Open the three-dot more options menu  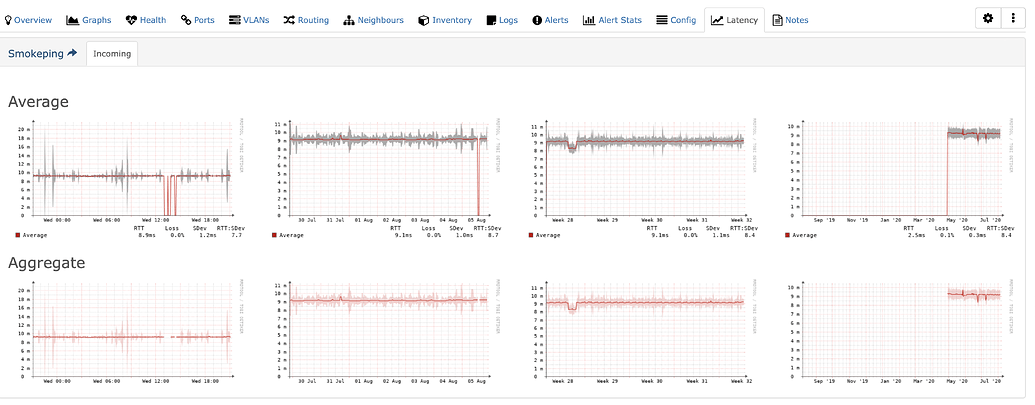click(1012, 19)
